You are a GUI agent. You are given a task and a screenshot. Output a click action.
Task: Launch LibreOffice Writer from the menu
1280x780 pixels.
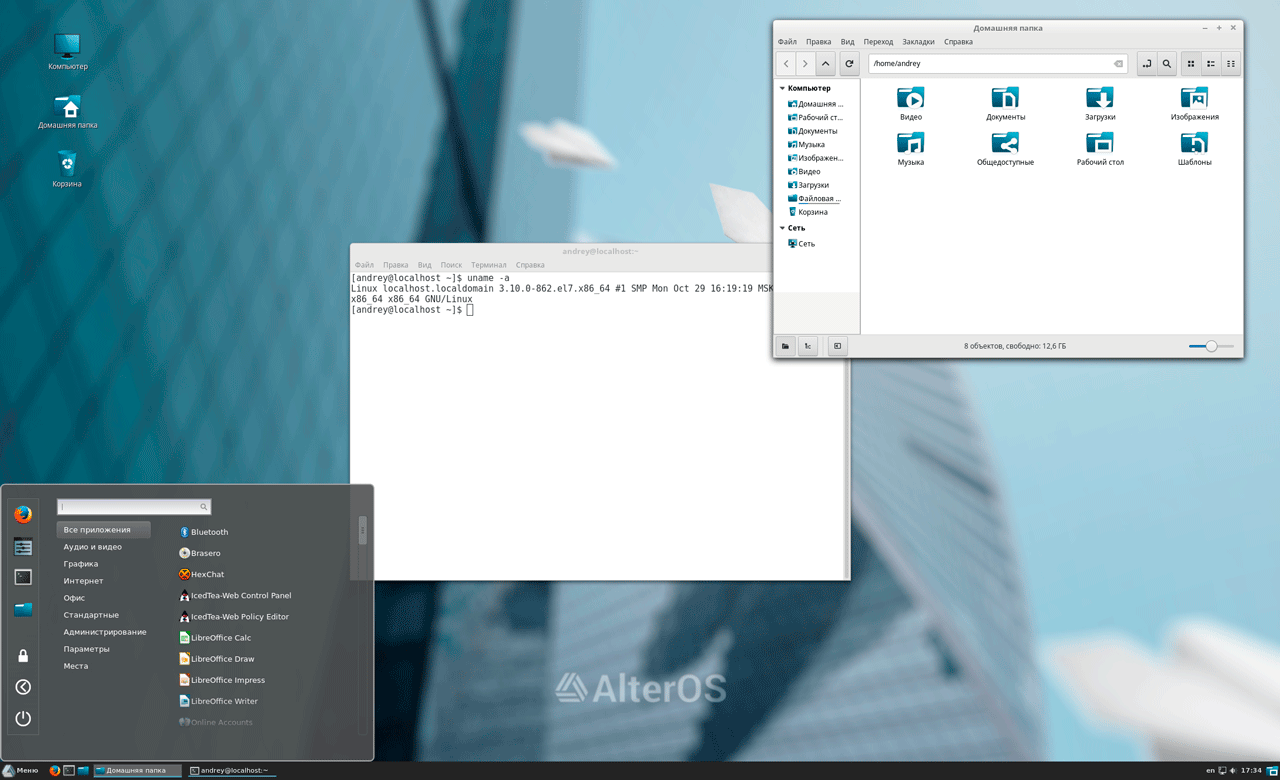point(218,701)
